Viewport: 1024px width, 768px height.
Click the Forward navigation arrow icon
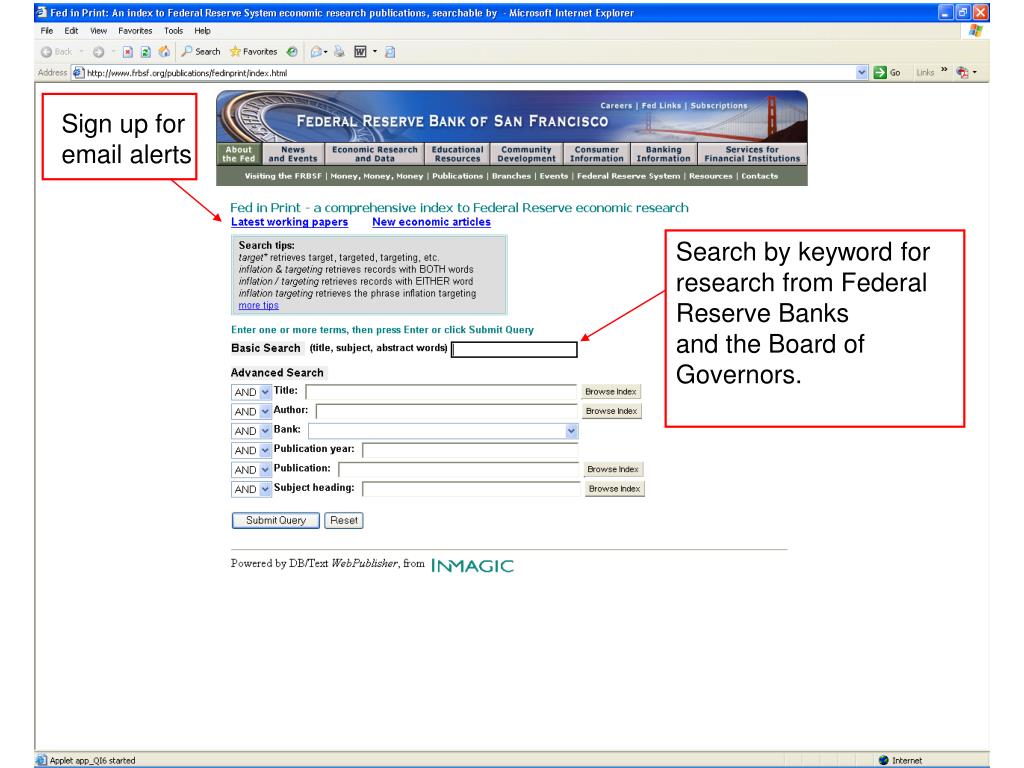point(98,52)
